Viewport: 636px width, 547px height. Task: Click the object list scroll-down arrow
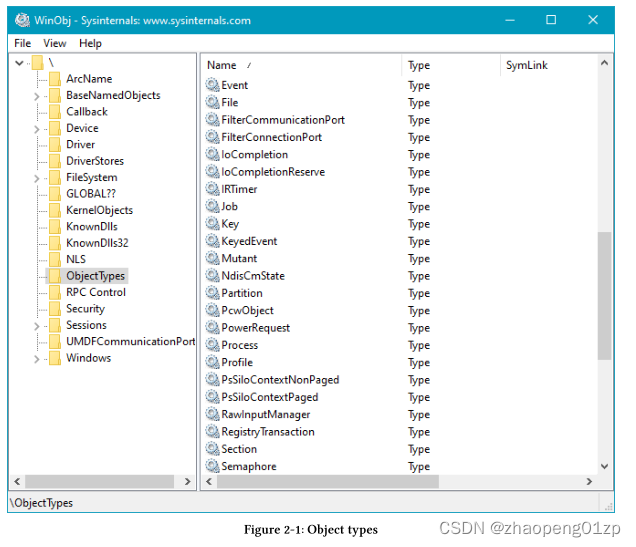(x=604, y=466)
